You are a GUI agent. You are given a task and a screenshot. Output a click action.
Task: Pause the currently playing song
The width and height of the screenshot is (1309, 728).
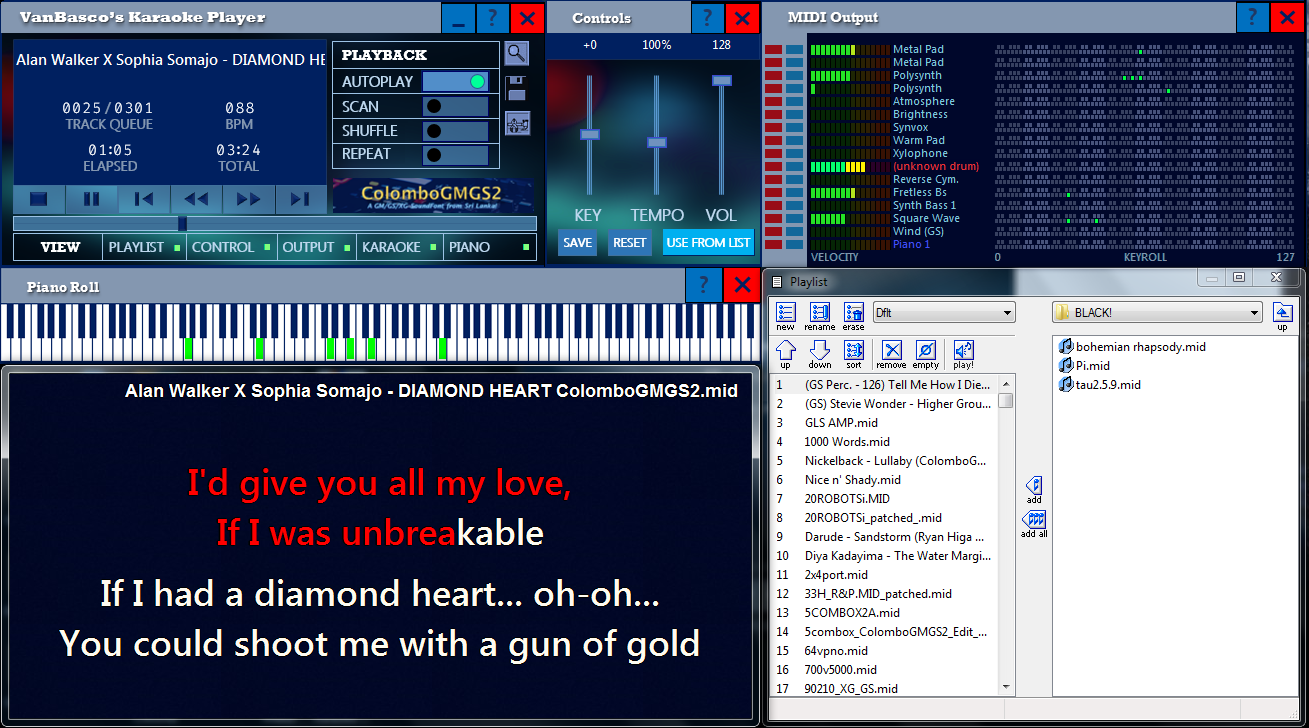(x=92, y=199)
